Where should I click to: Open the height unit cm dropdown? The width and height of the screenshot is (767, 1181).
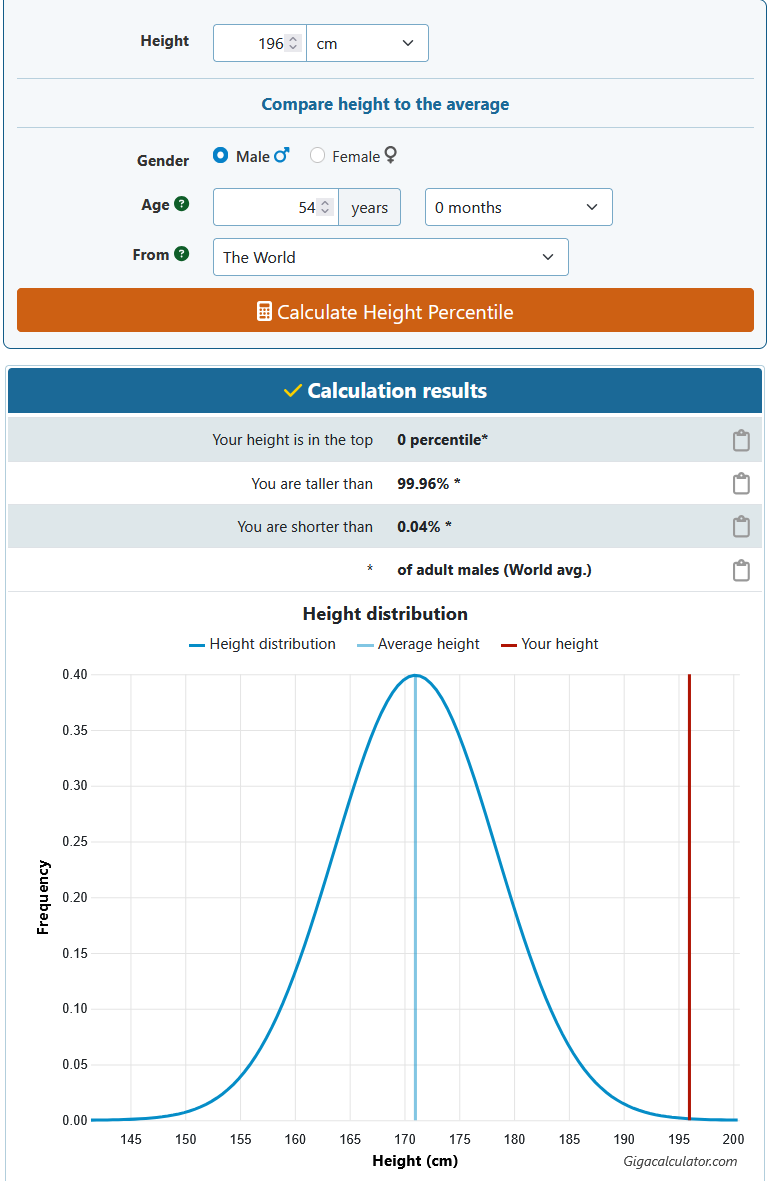coord(367,44)
